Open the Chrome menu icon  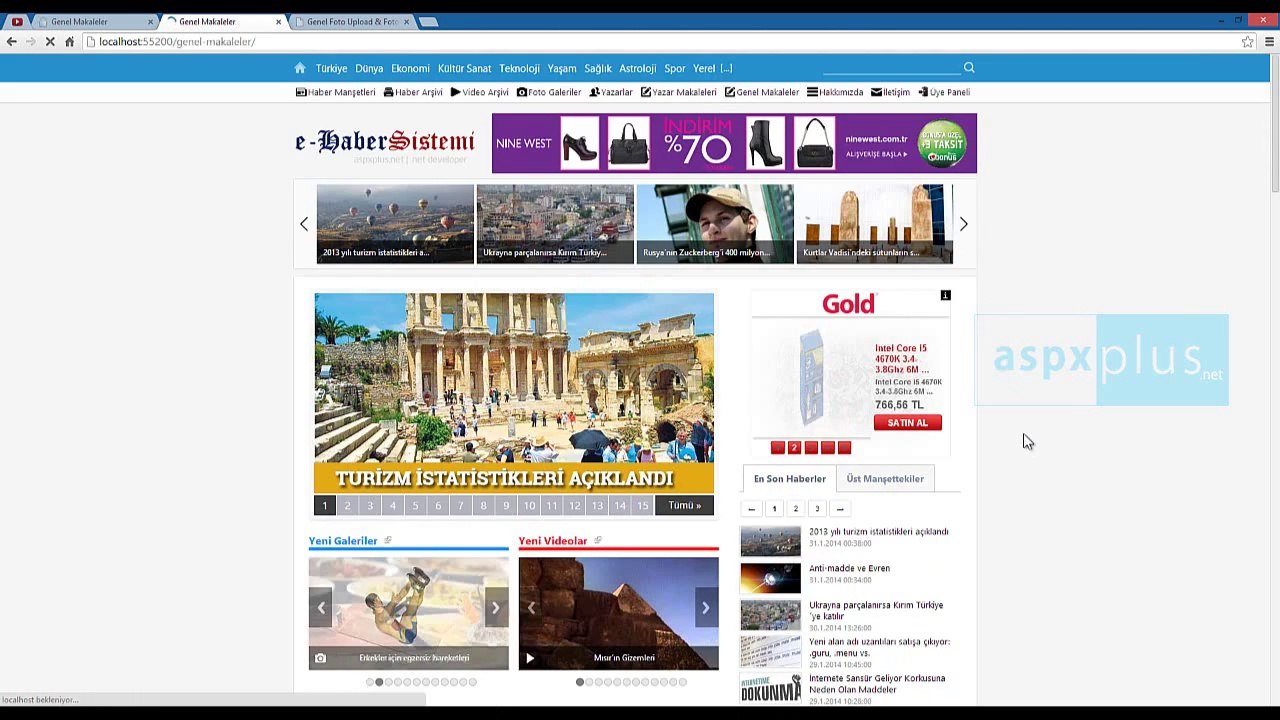coord(1269,42)
